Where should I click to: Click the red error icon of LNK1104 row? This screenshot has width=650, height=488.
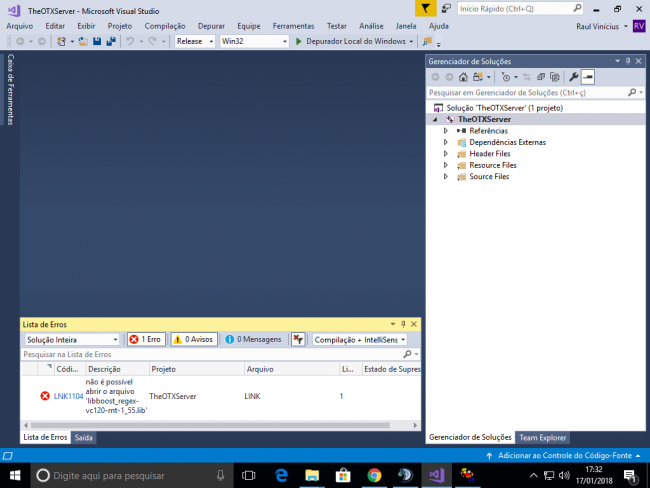coord(45,396)
